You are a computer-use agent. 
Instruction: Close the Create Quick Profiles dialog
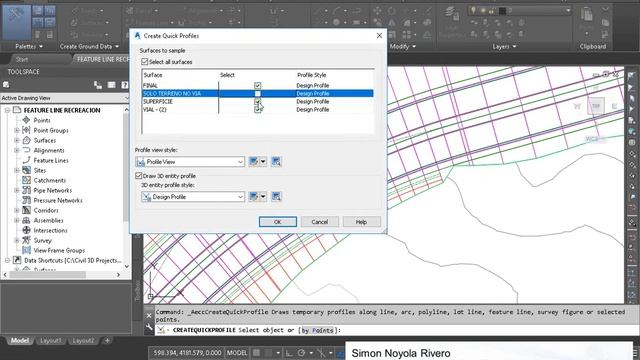(x=379, y=36)
